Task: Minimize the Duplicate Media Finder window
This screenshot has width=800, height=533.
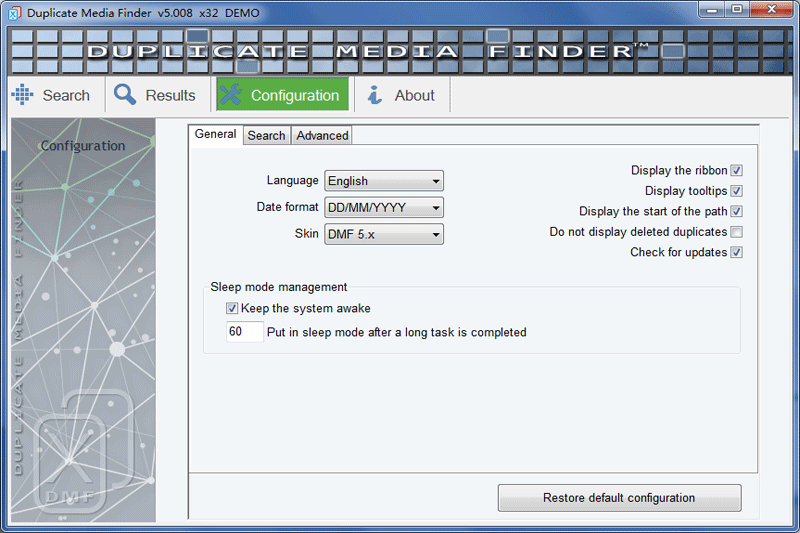Action: (x=712, y=10)
